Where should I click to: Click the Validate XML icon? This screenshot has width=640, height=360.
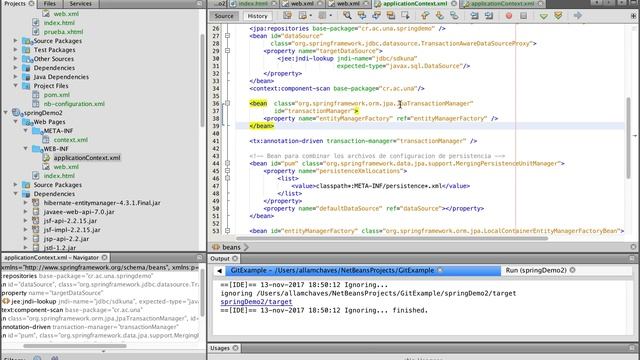[558, 16]
